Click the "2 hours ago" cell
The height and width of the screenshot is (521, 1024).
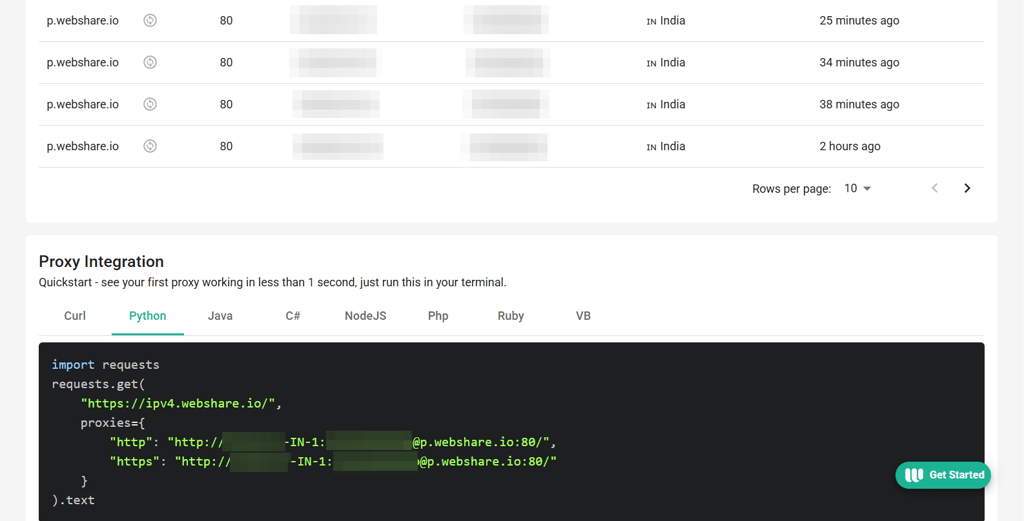pyautogui.click(x=850, y=146)
